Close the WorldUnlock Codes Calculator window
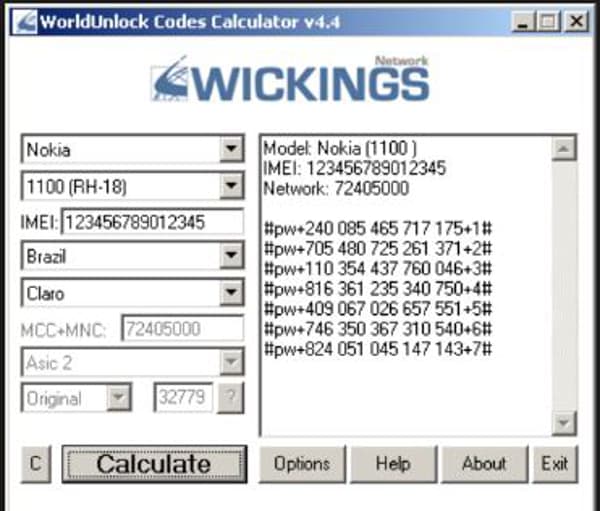The image size is (600, 511). click(576, 21)
